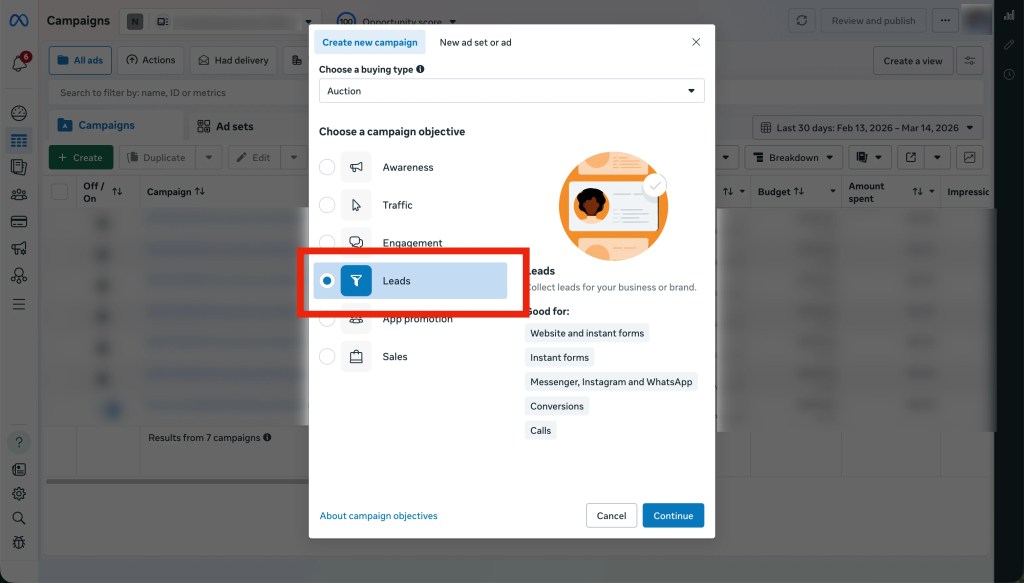Screen dimensions: 1024x583
Task: Open the date range Last 30 days dropdown
Action: 867,128
